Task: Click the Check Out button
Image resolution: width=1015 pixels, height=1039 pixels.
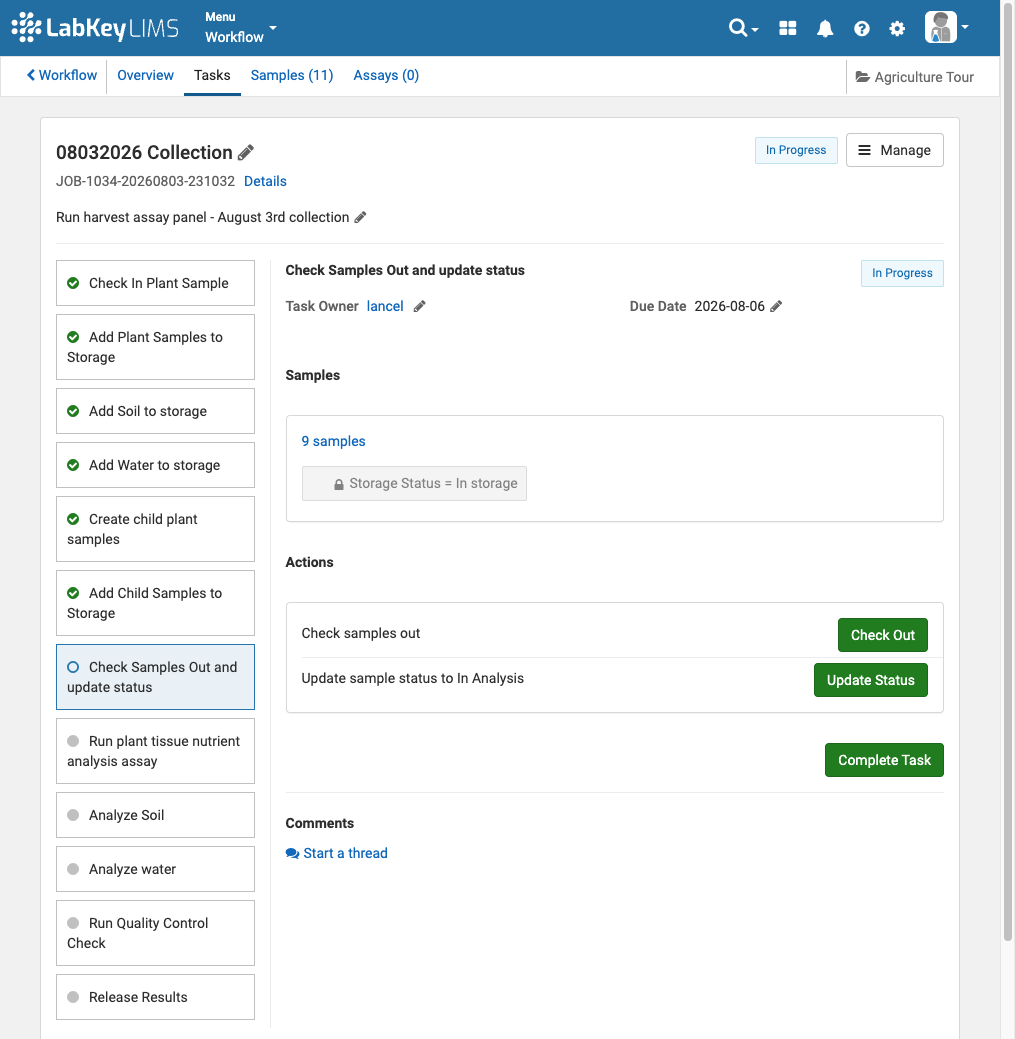Action: coord(882,635)
